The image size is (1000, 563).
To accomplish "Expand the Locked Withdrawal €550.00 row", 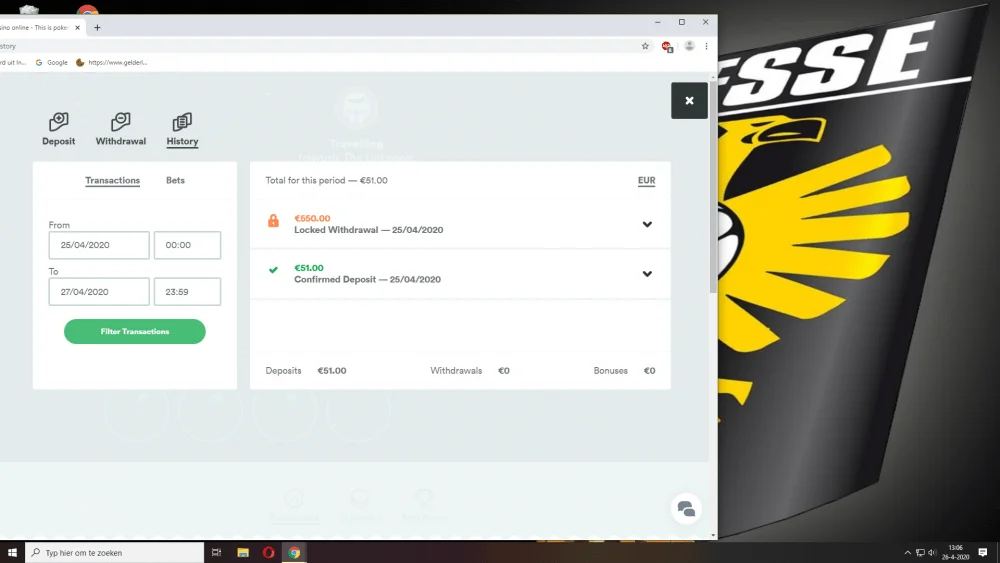I will tap(647, 224).
